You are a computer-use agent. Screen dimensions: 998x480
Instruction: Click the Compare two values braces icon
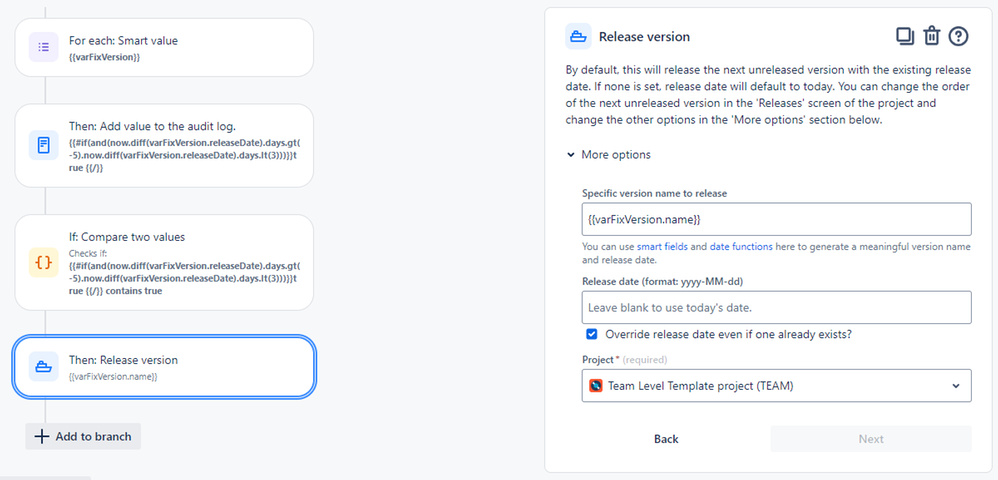(43, 262)
